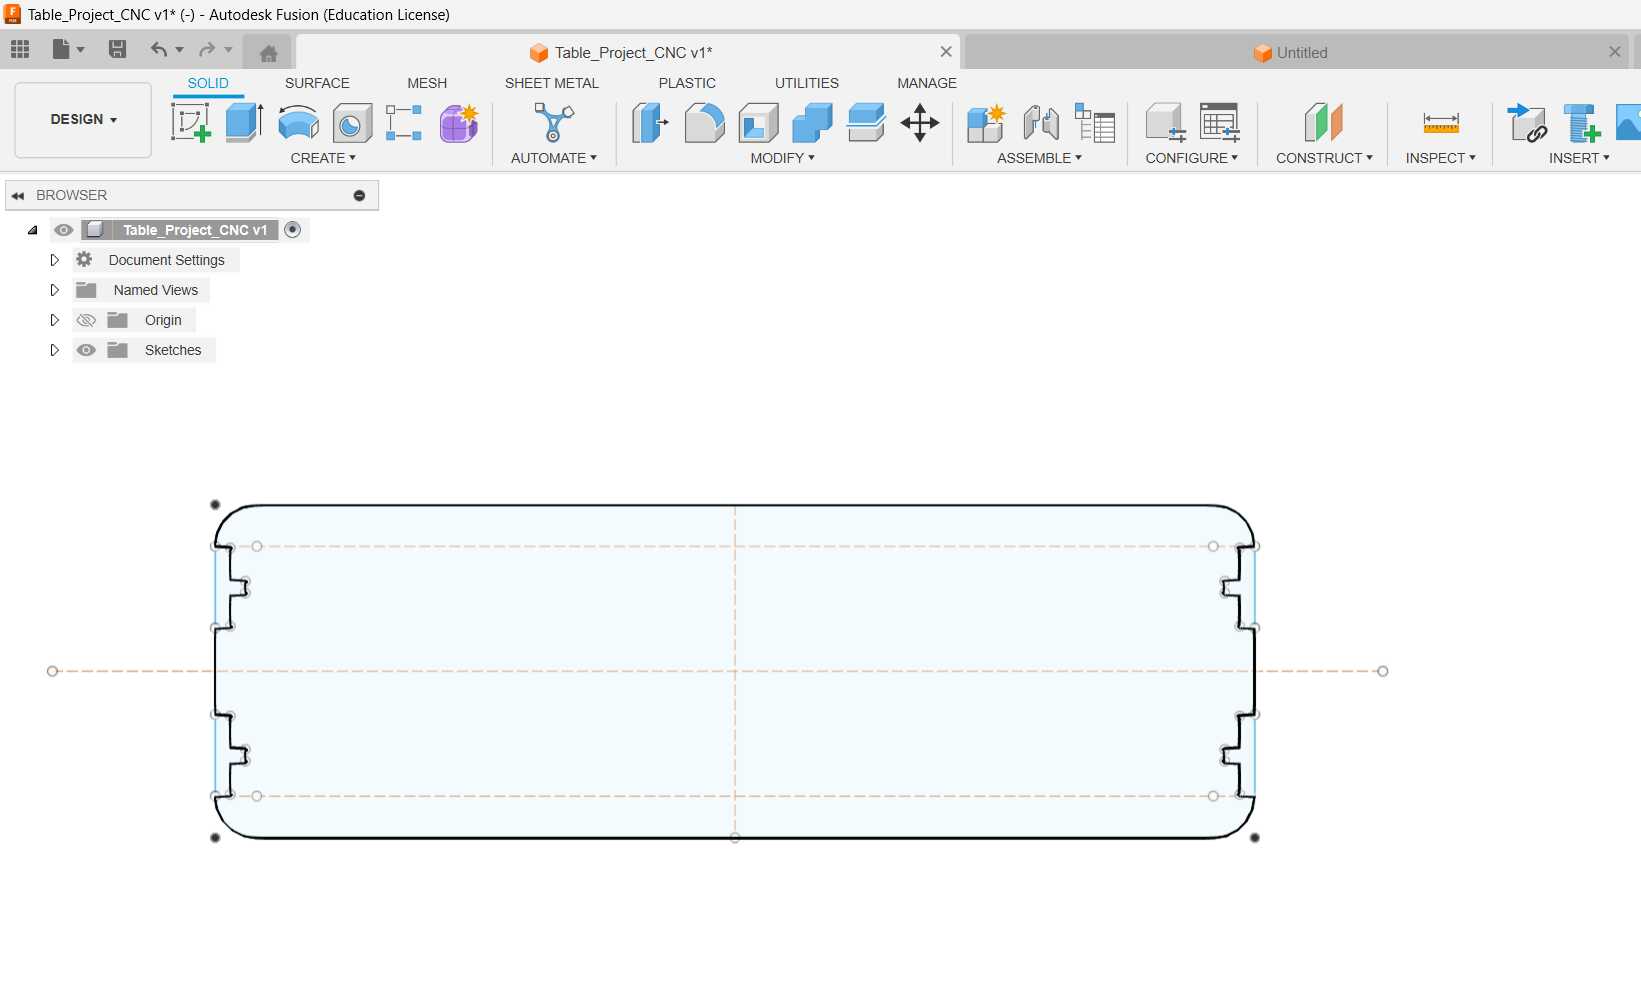
Task: Click the Save icon
Action: coord(117,49)
